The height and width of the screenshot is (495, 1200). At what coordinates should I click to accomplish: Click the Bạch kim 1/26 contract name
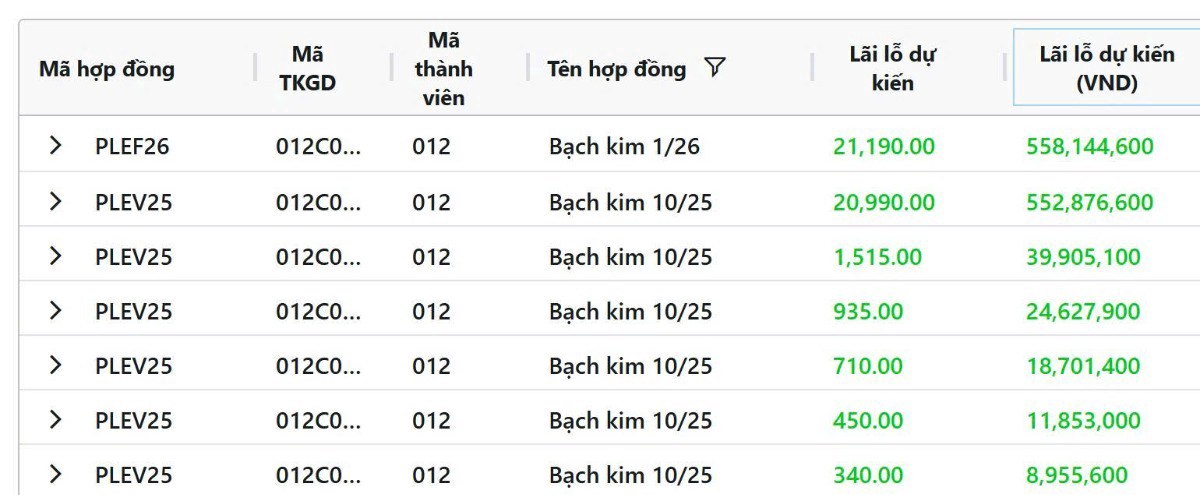(624, 147)
